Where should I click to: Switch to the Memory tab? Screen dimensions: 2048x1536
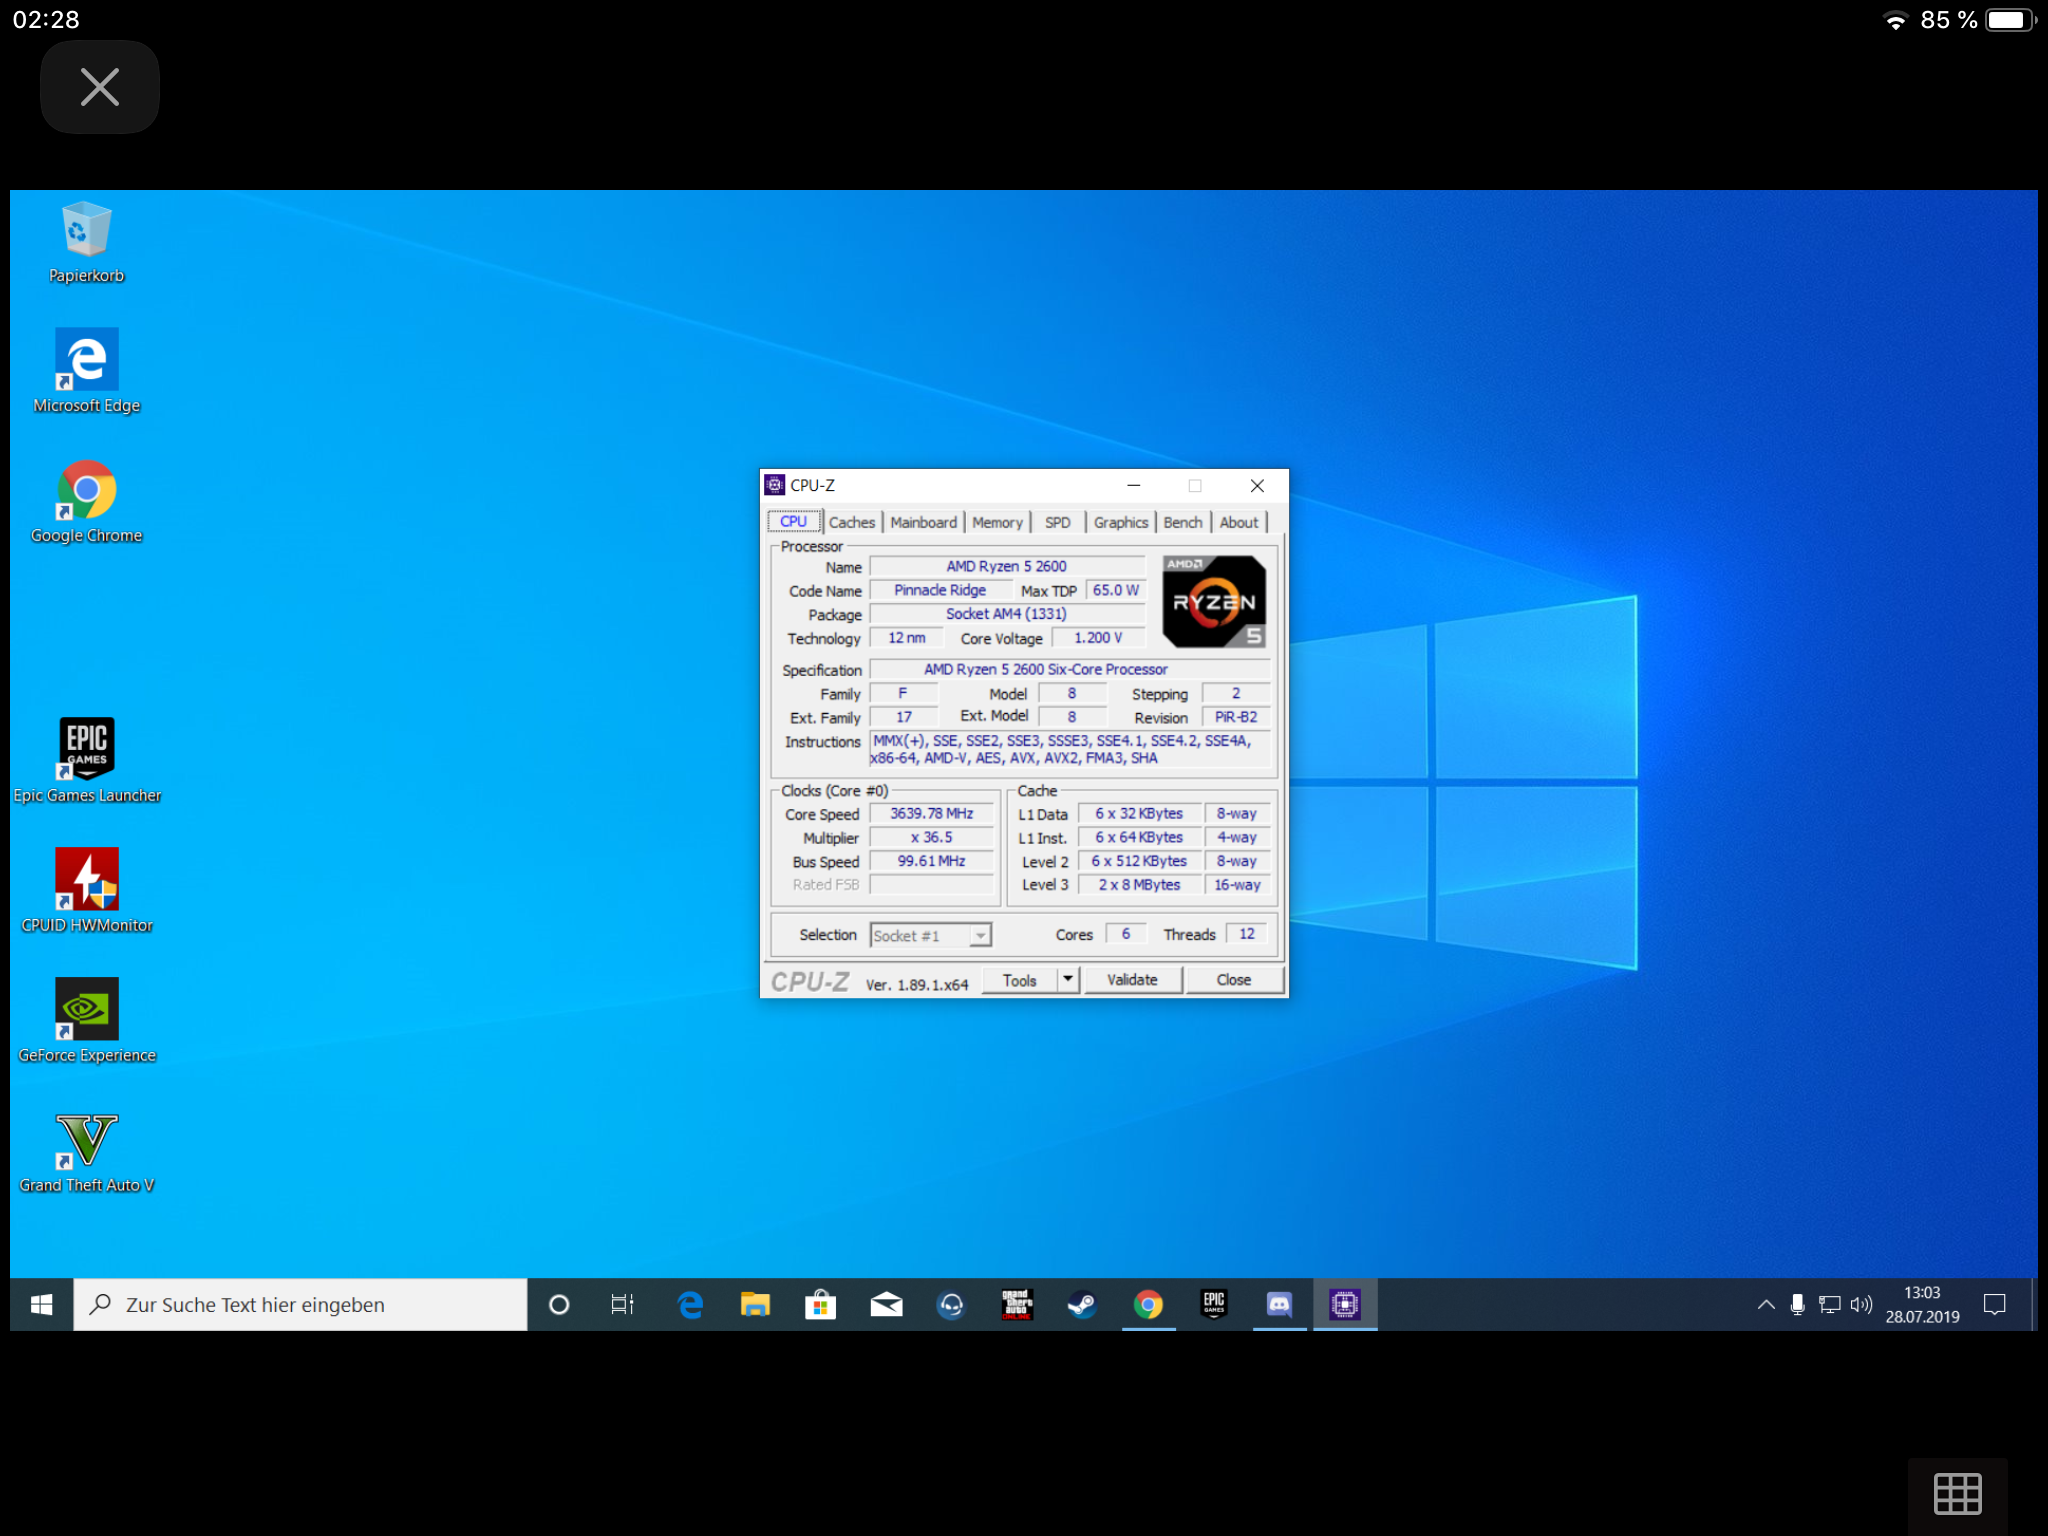(x=997, y=522)
